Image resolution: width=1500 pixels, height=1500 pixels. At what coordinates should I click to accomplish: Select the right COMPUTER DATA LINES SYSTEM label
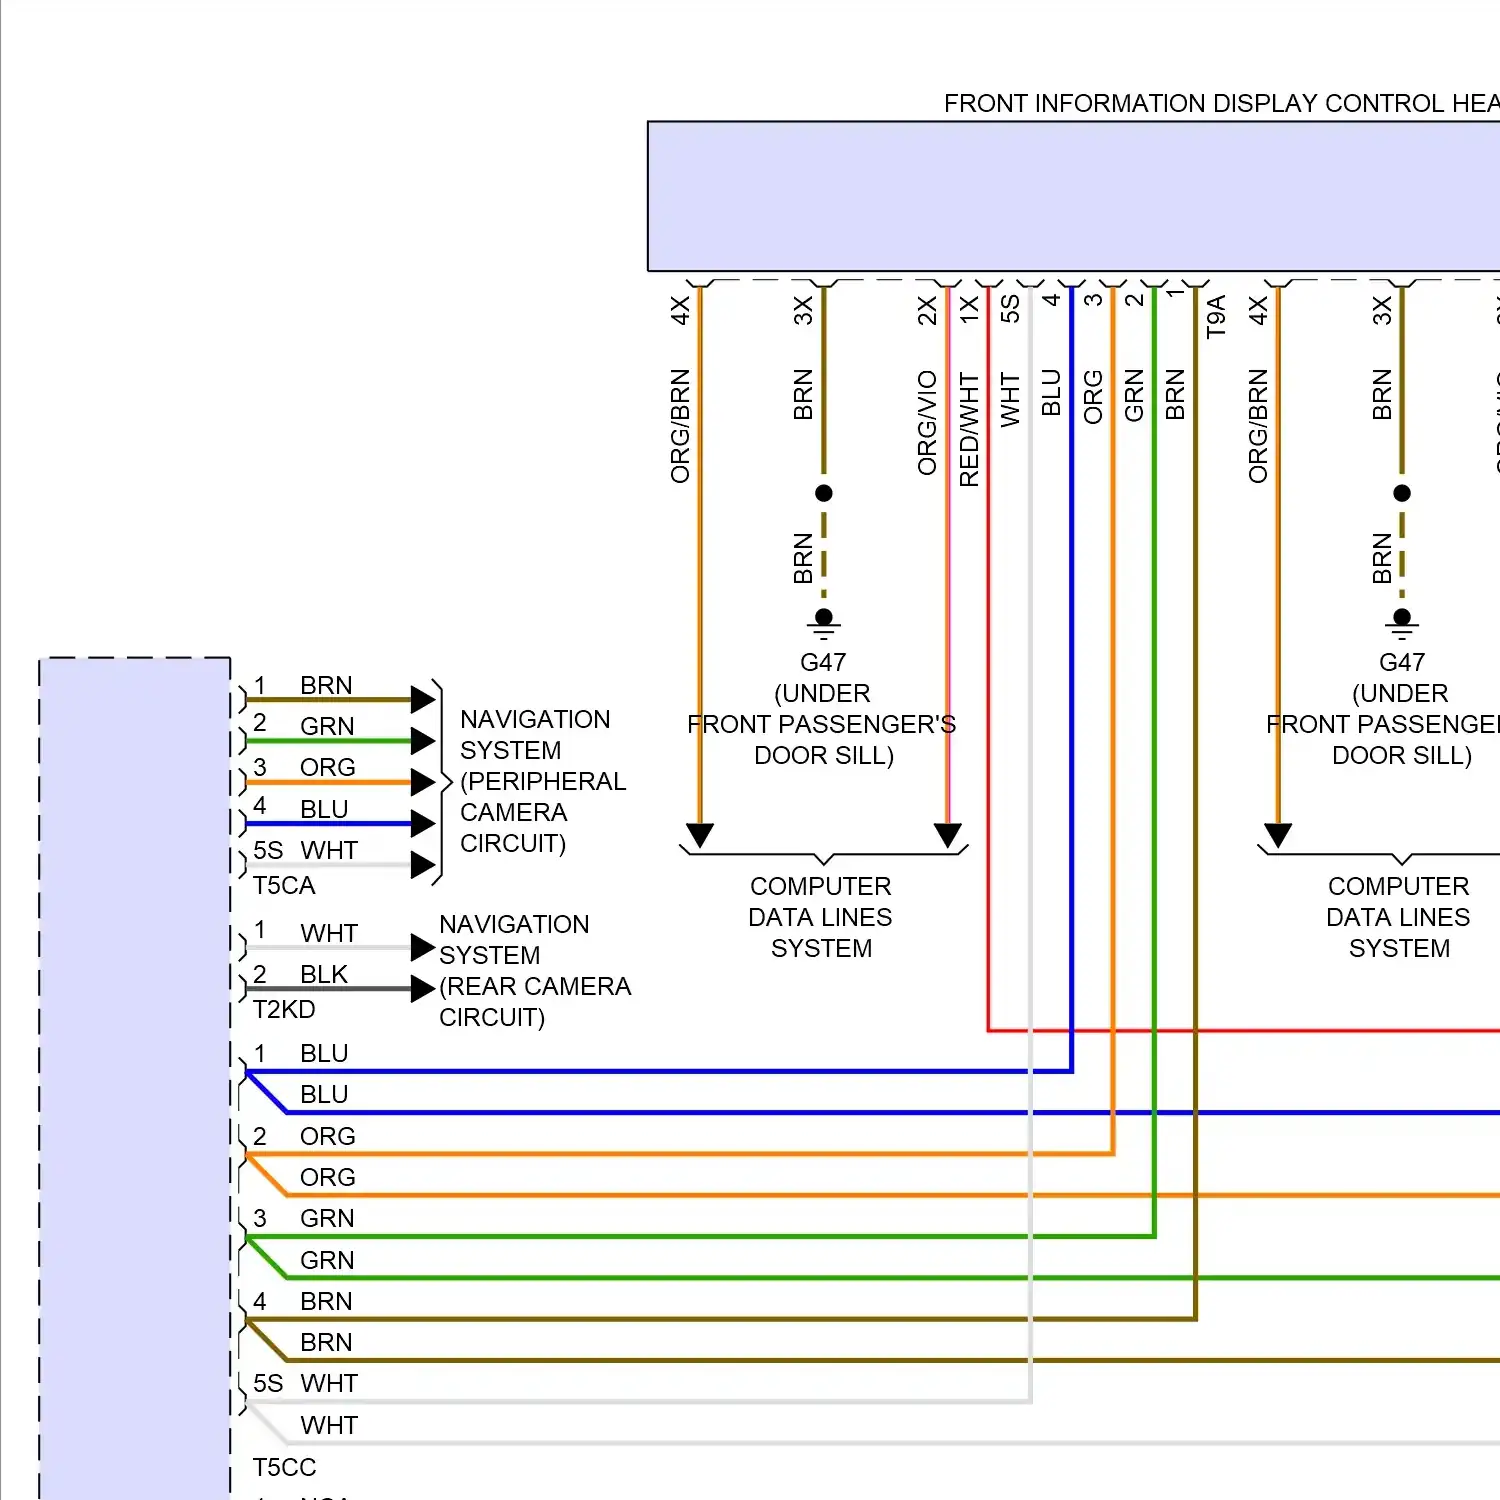1398,917
